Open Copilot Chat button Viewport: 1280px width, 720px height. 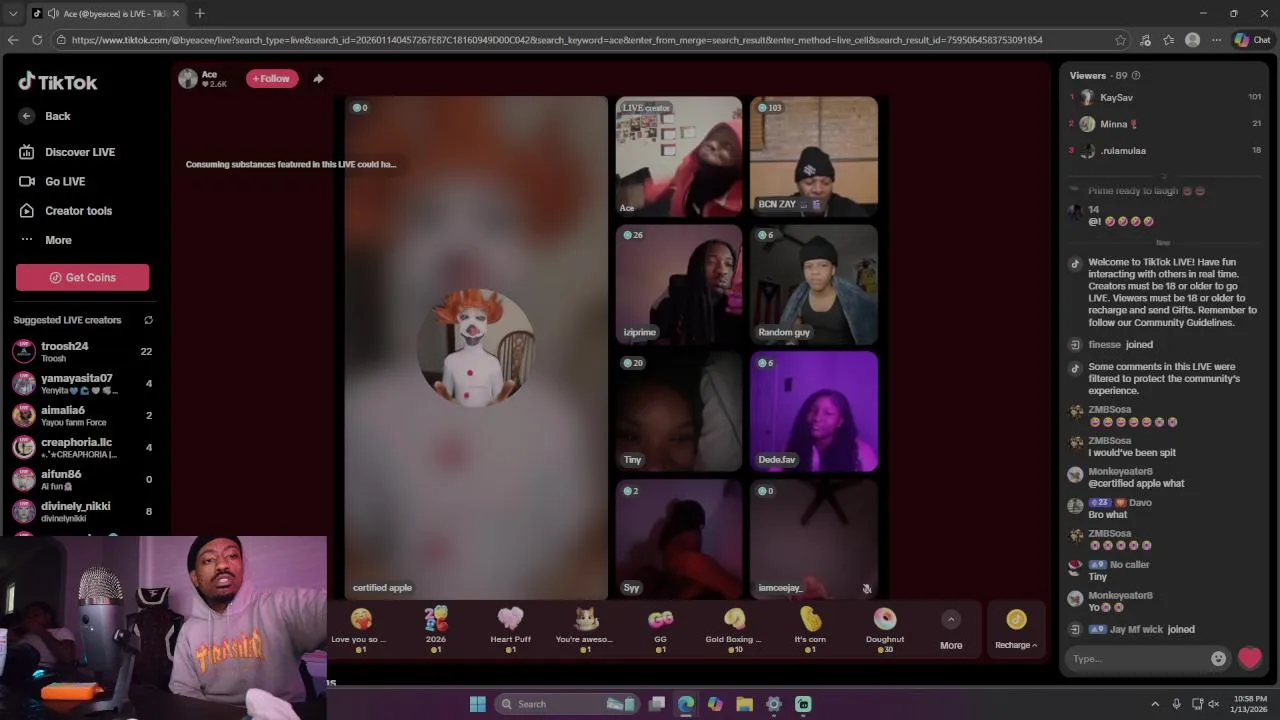(x=1252, y=40)
